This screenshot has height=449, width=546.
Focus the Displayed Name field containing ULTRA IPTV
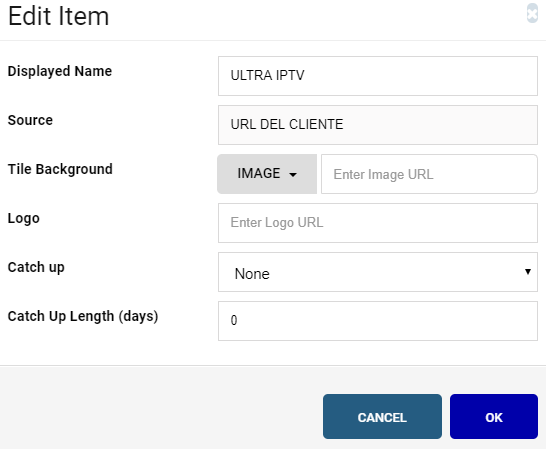point(378,76)
